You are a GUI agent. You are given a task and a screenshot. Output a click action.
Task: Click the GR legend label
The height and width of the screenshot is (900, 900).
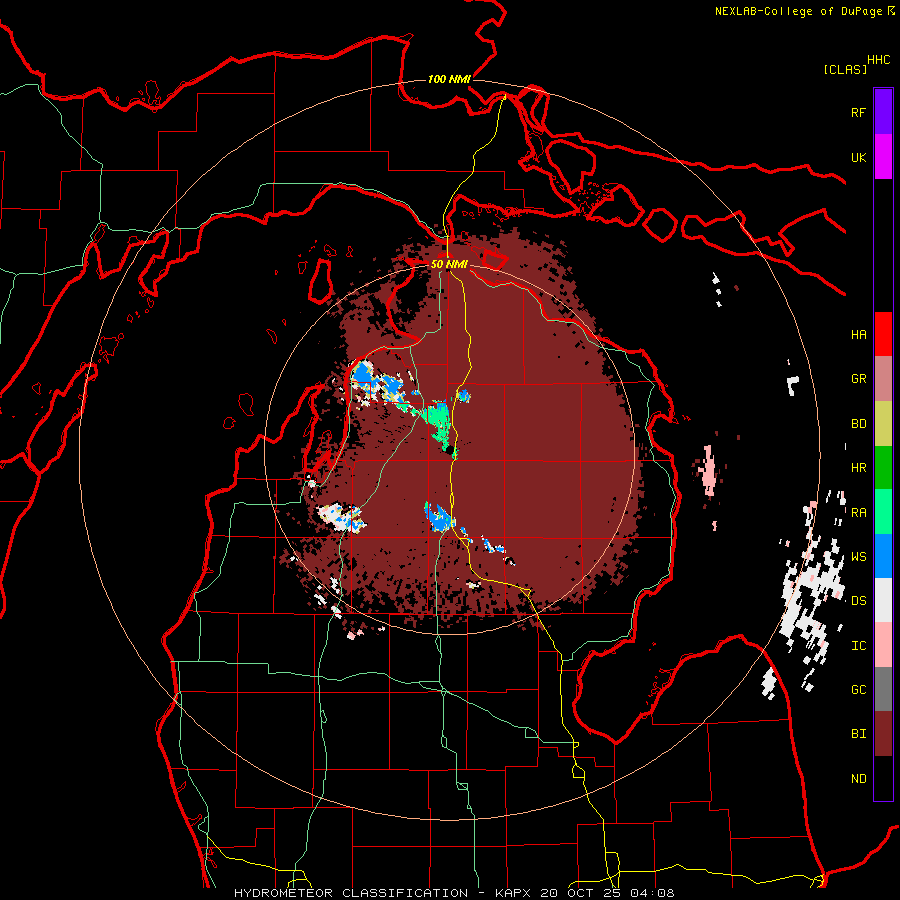tap(858, 379)
